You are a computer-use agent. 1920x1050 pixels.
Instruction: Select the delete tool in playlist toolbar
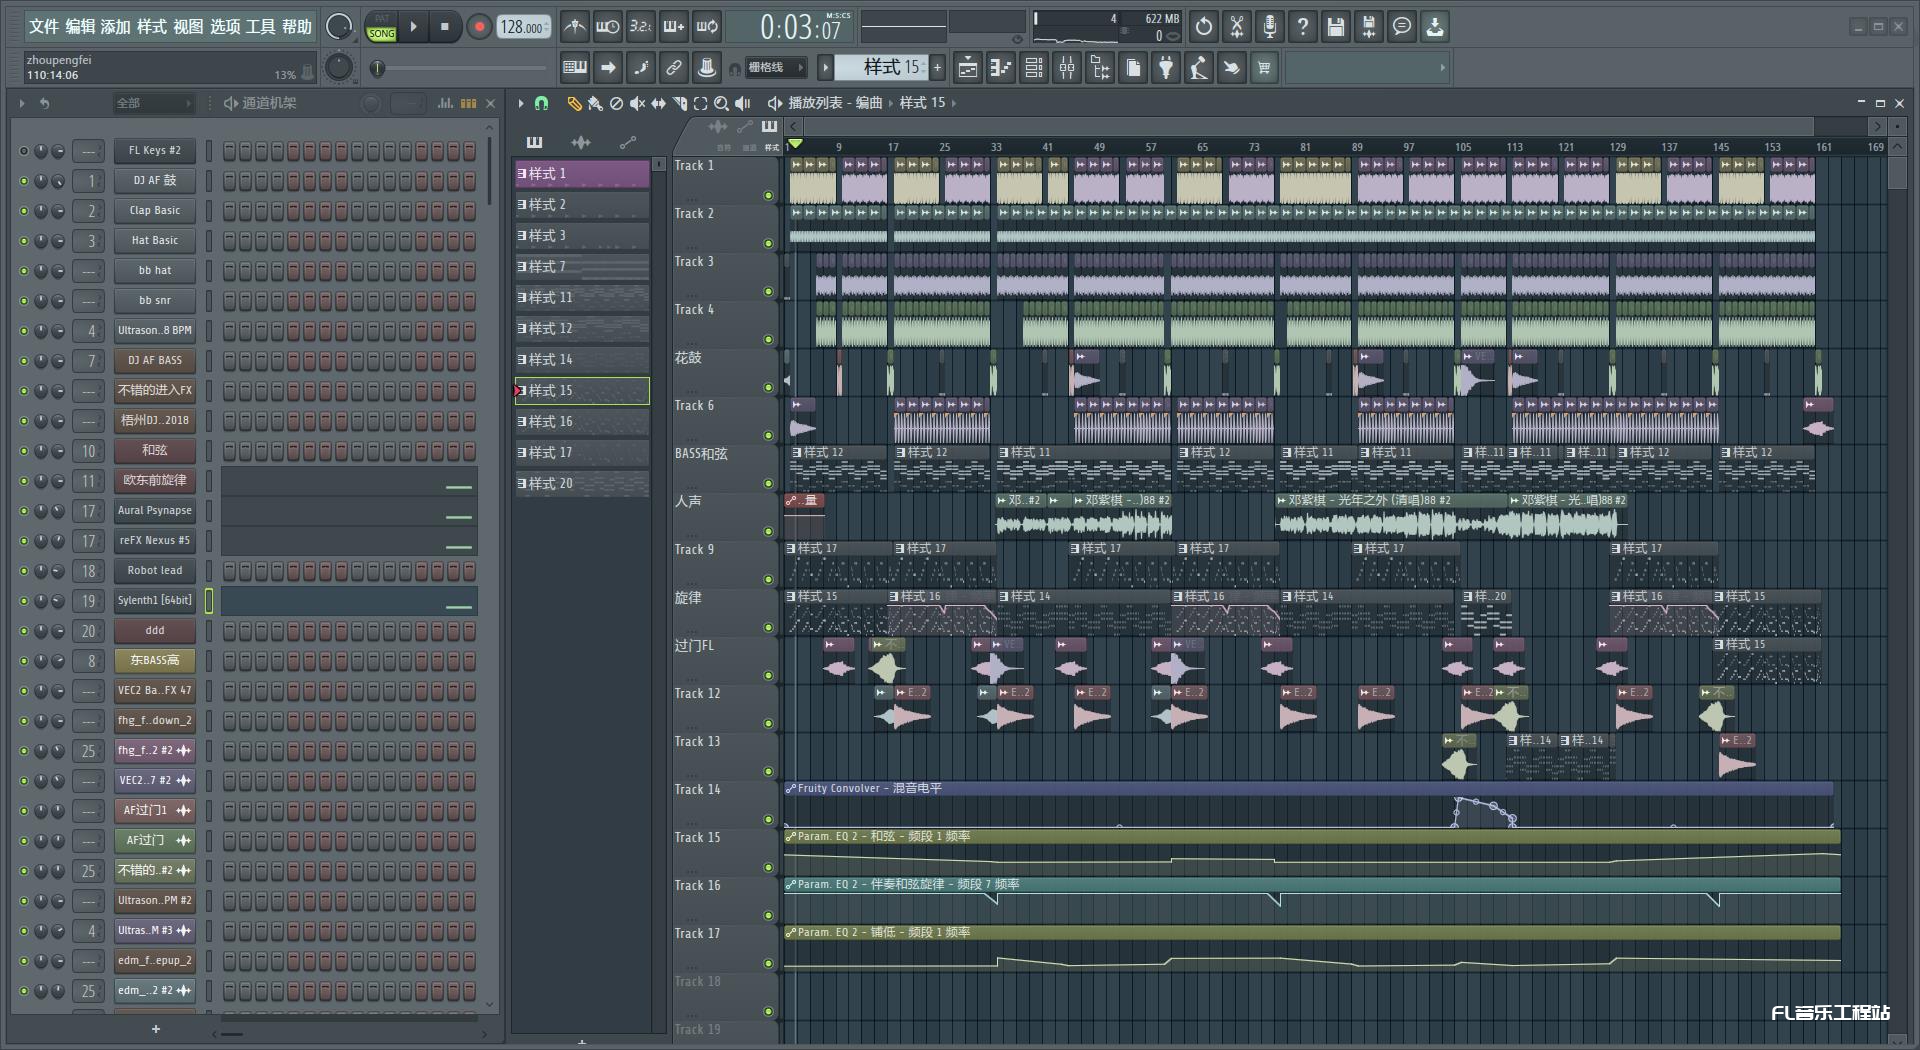[616, 103]
